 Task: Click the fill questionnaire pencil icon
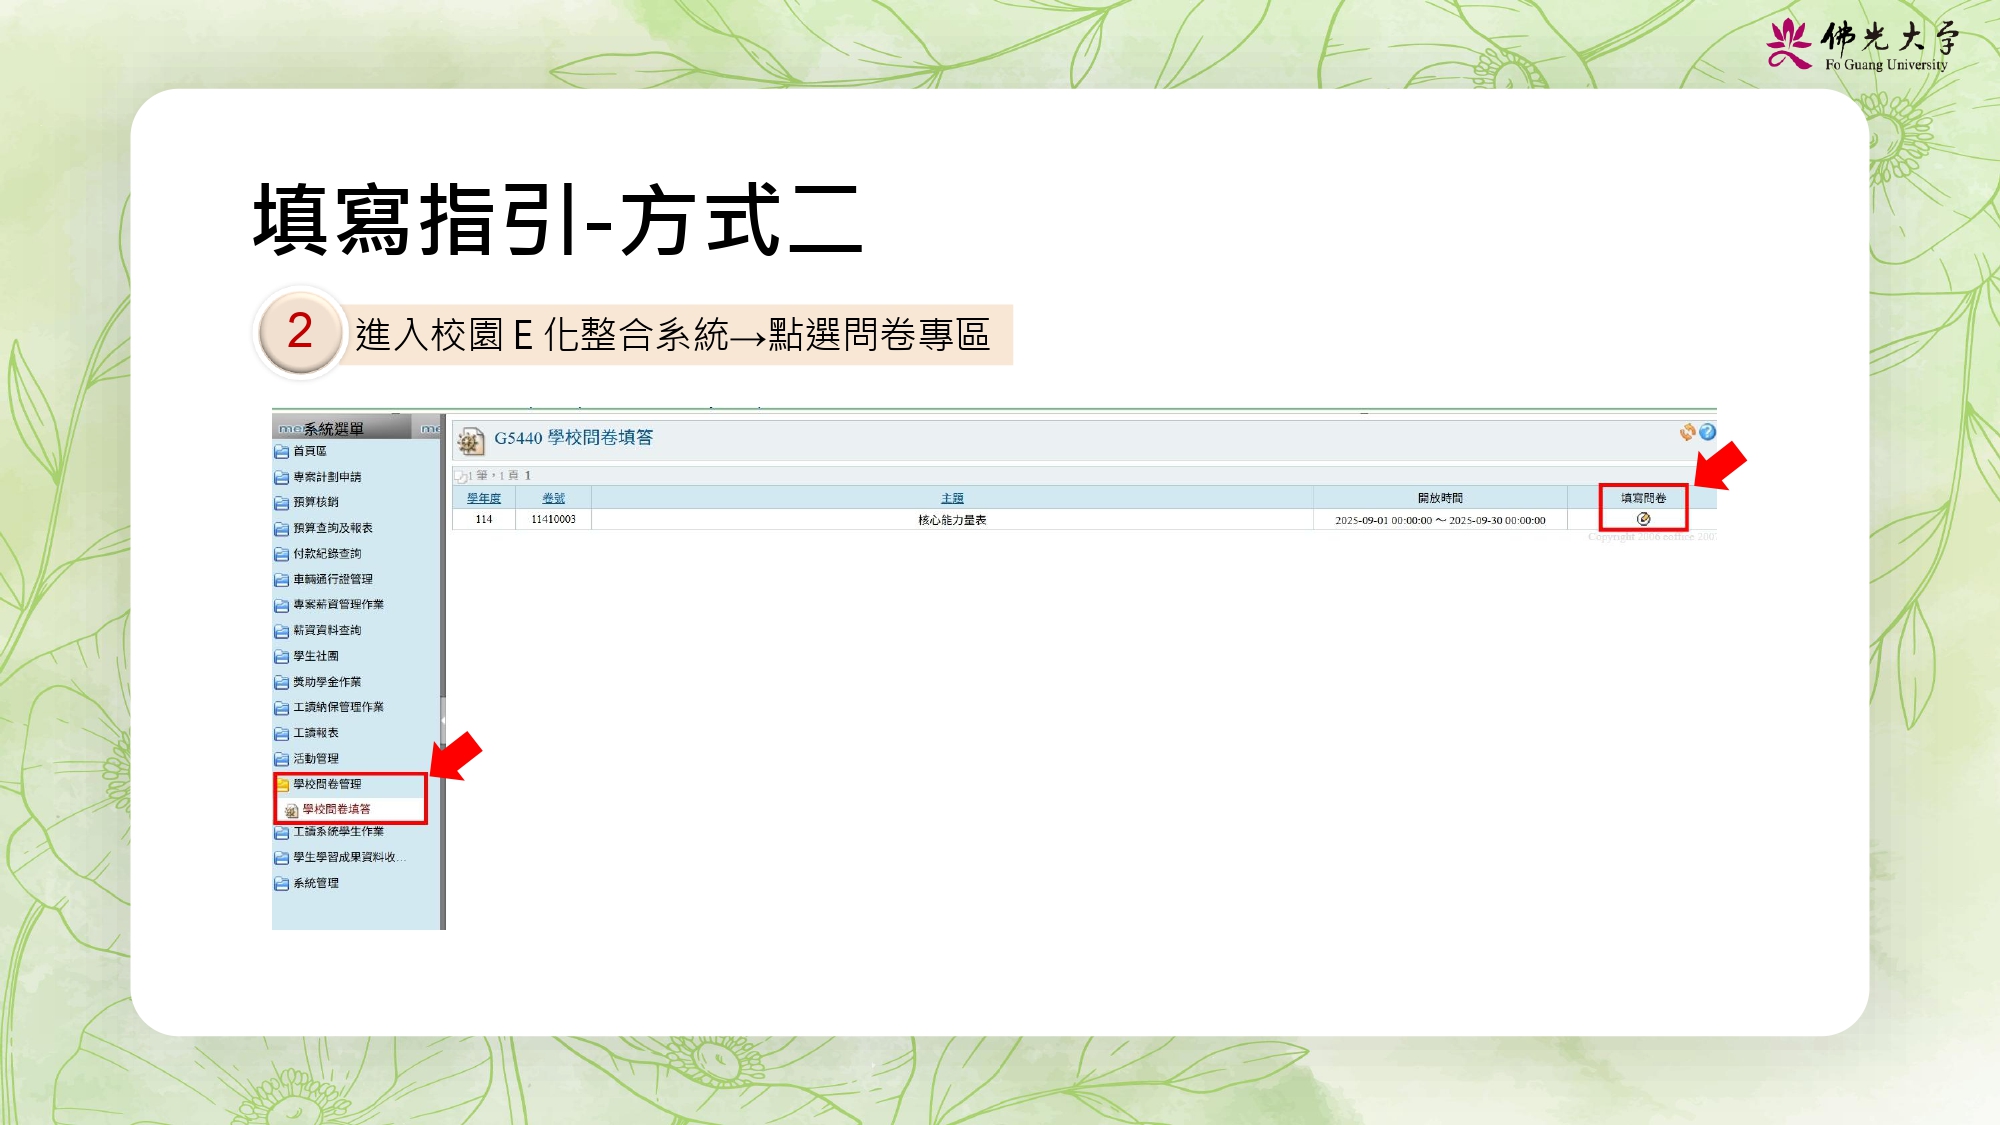click(1643, 519)
